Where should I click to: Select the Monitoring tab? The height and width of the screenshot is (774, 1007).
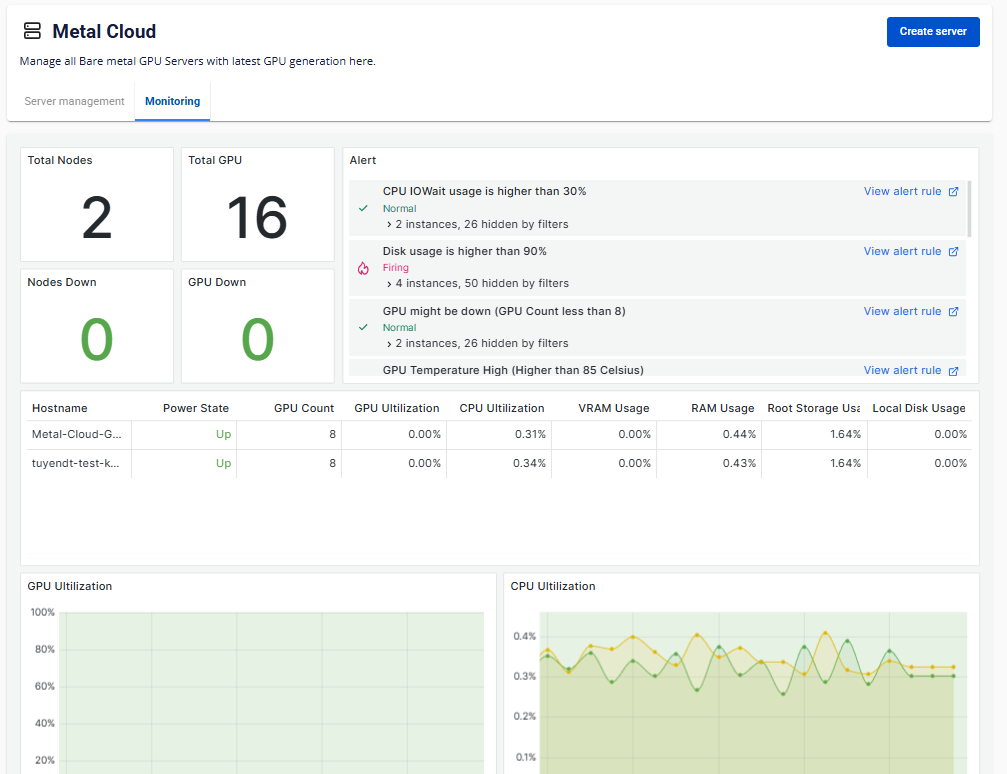[x=172, y=101]
